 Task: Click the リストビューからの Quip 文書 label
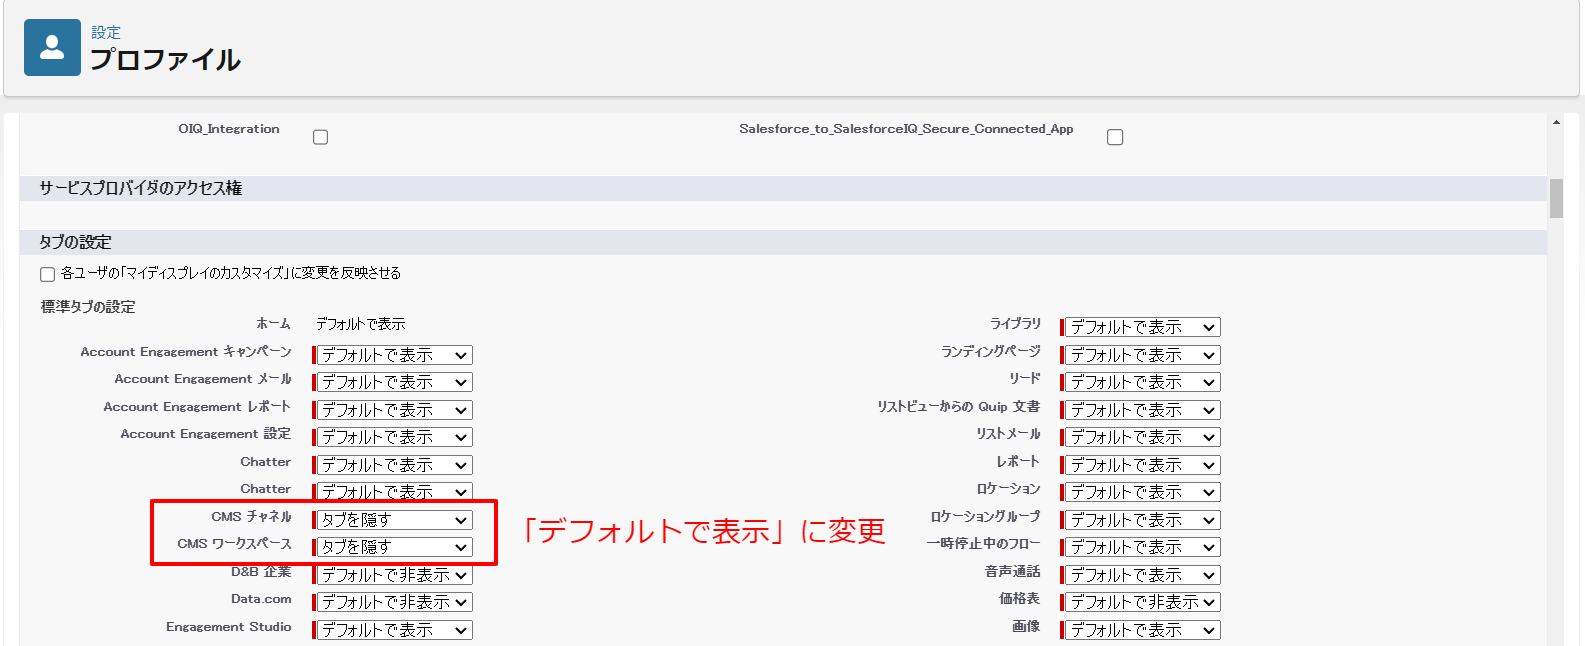coord(959,407)
